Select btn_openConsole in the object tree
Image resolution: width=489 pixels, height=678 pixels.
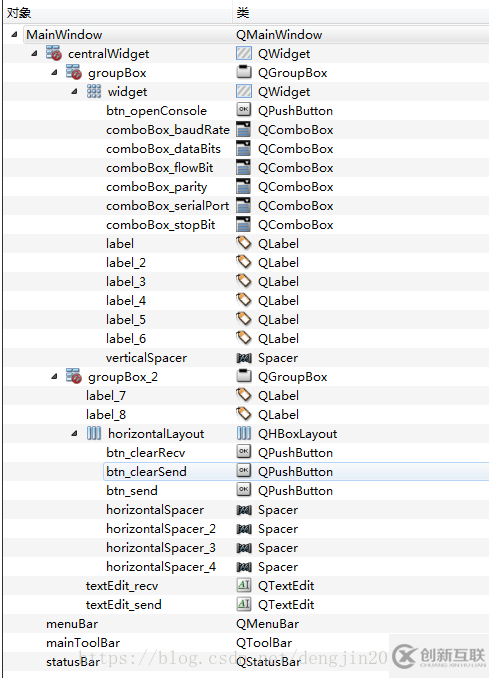pyautogui.click(x=157, y=111)
